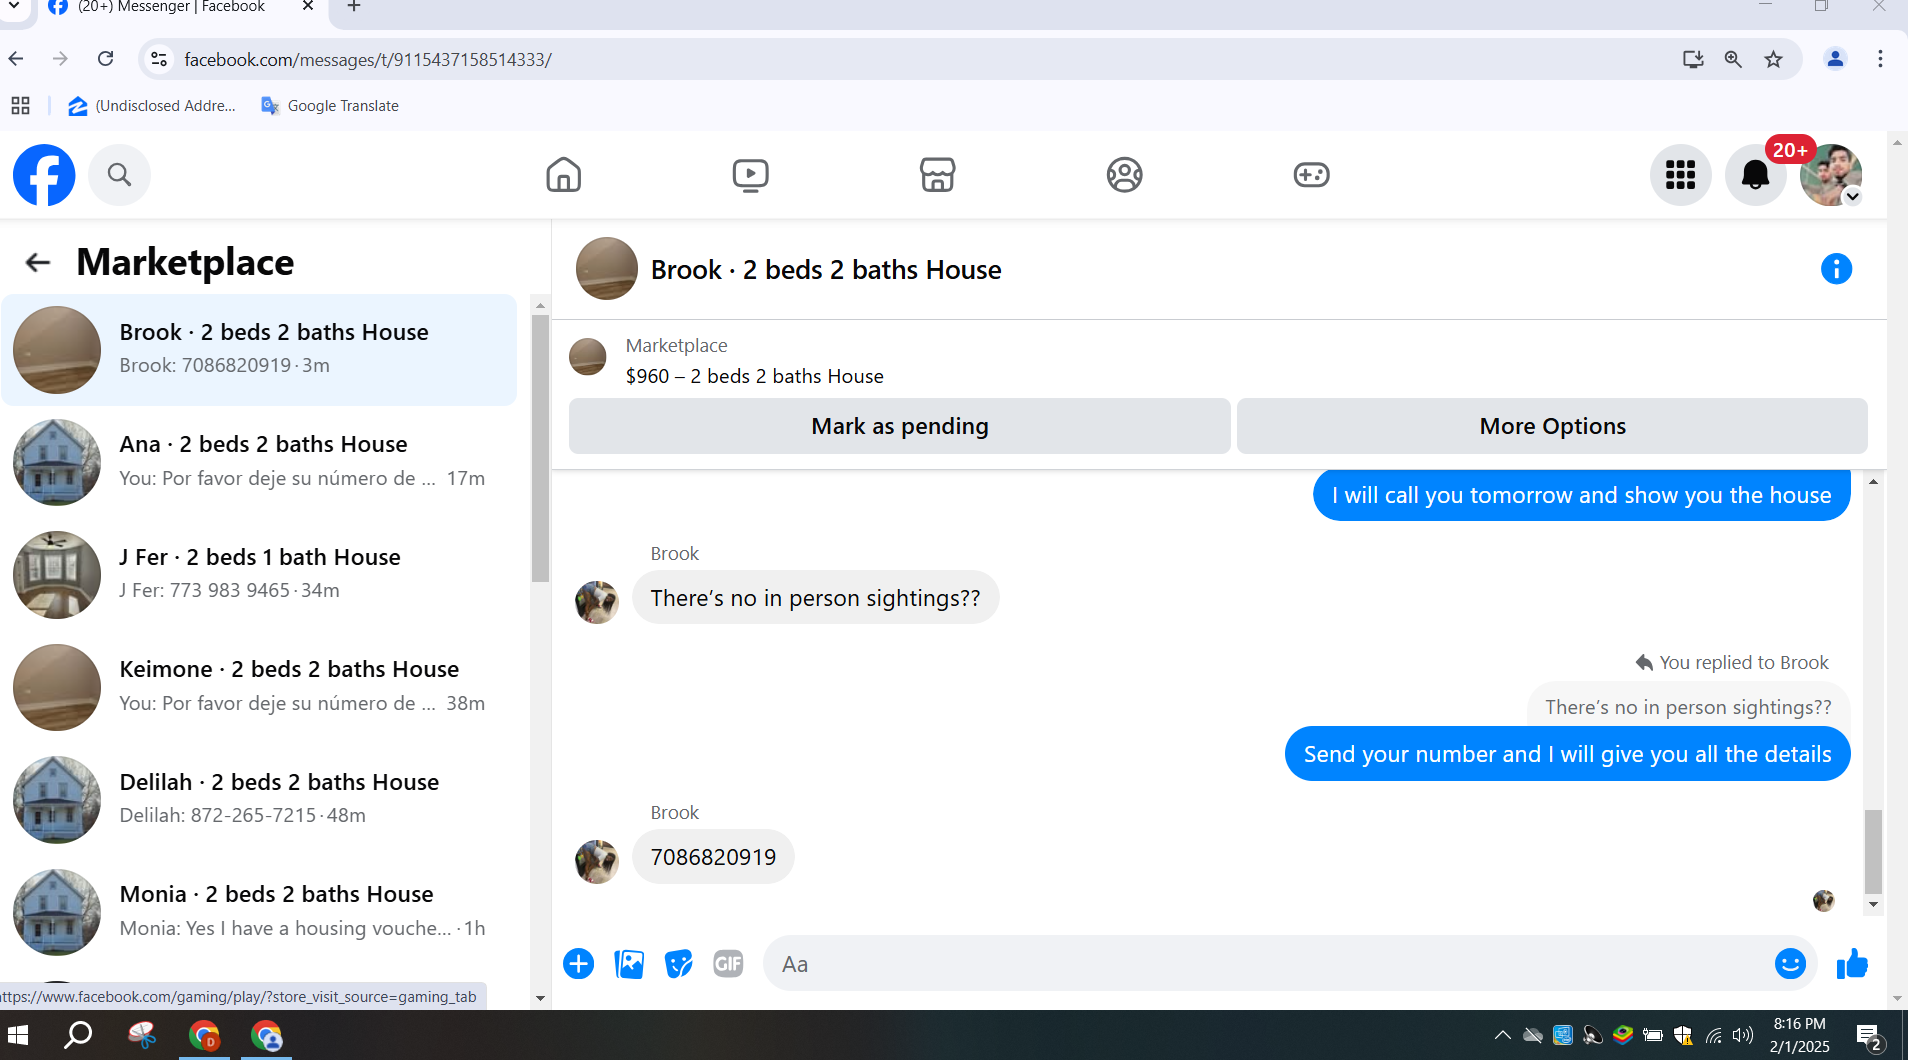Open J Fer 2 beds 1 bath conversation
The width and height of the screenshot is (1908, 1060).
point(259,575)
